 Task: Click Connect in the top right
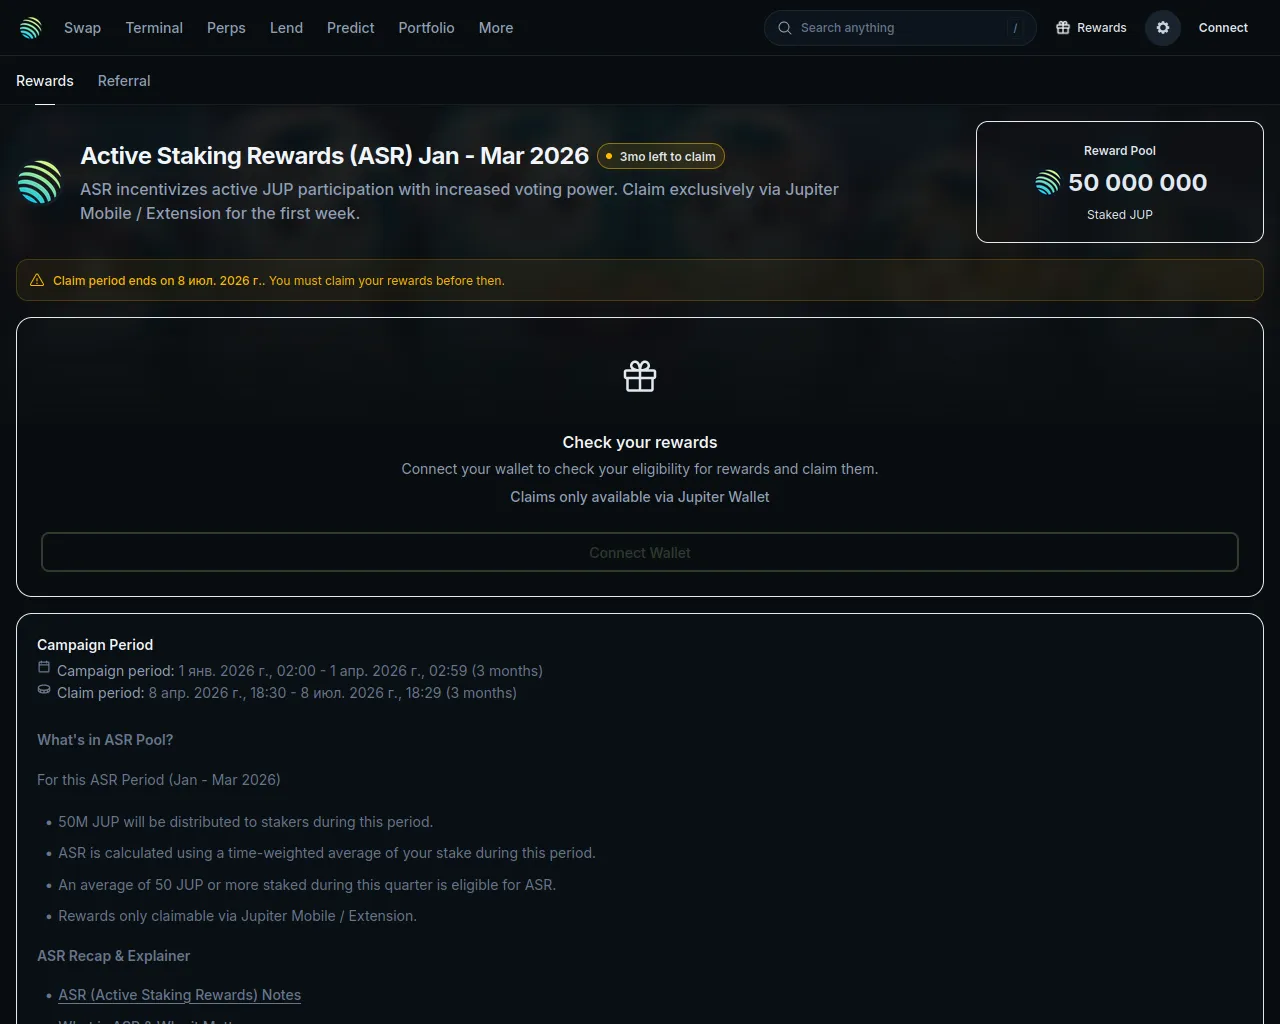click(x=1223, y=28)
